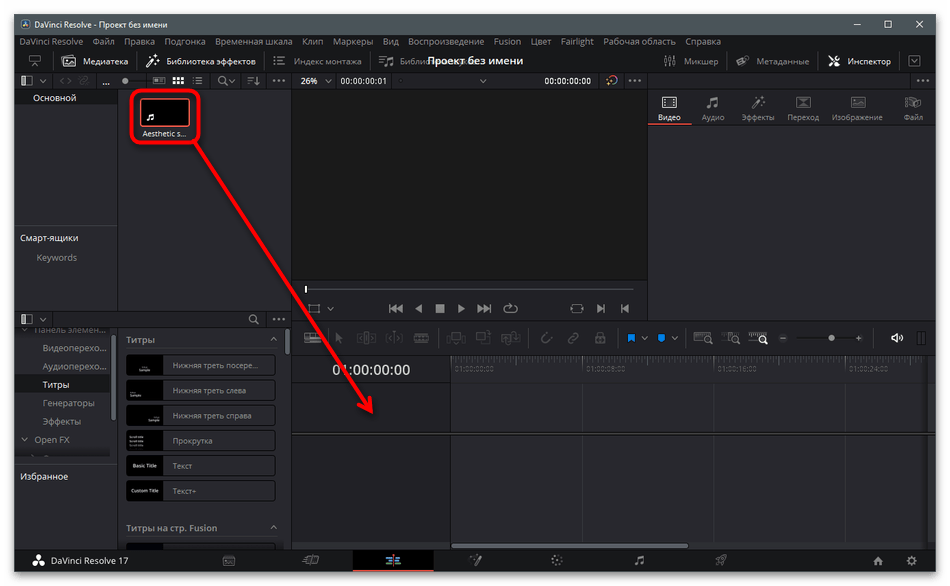
Task: Open media pool search dropdown
Action: [227, 81]
